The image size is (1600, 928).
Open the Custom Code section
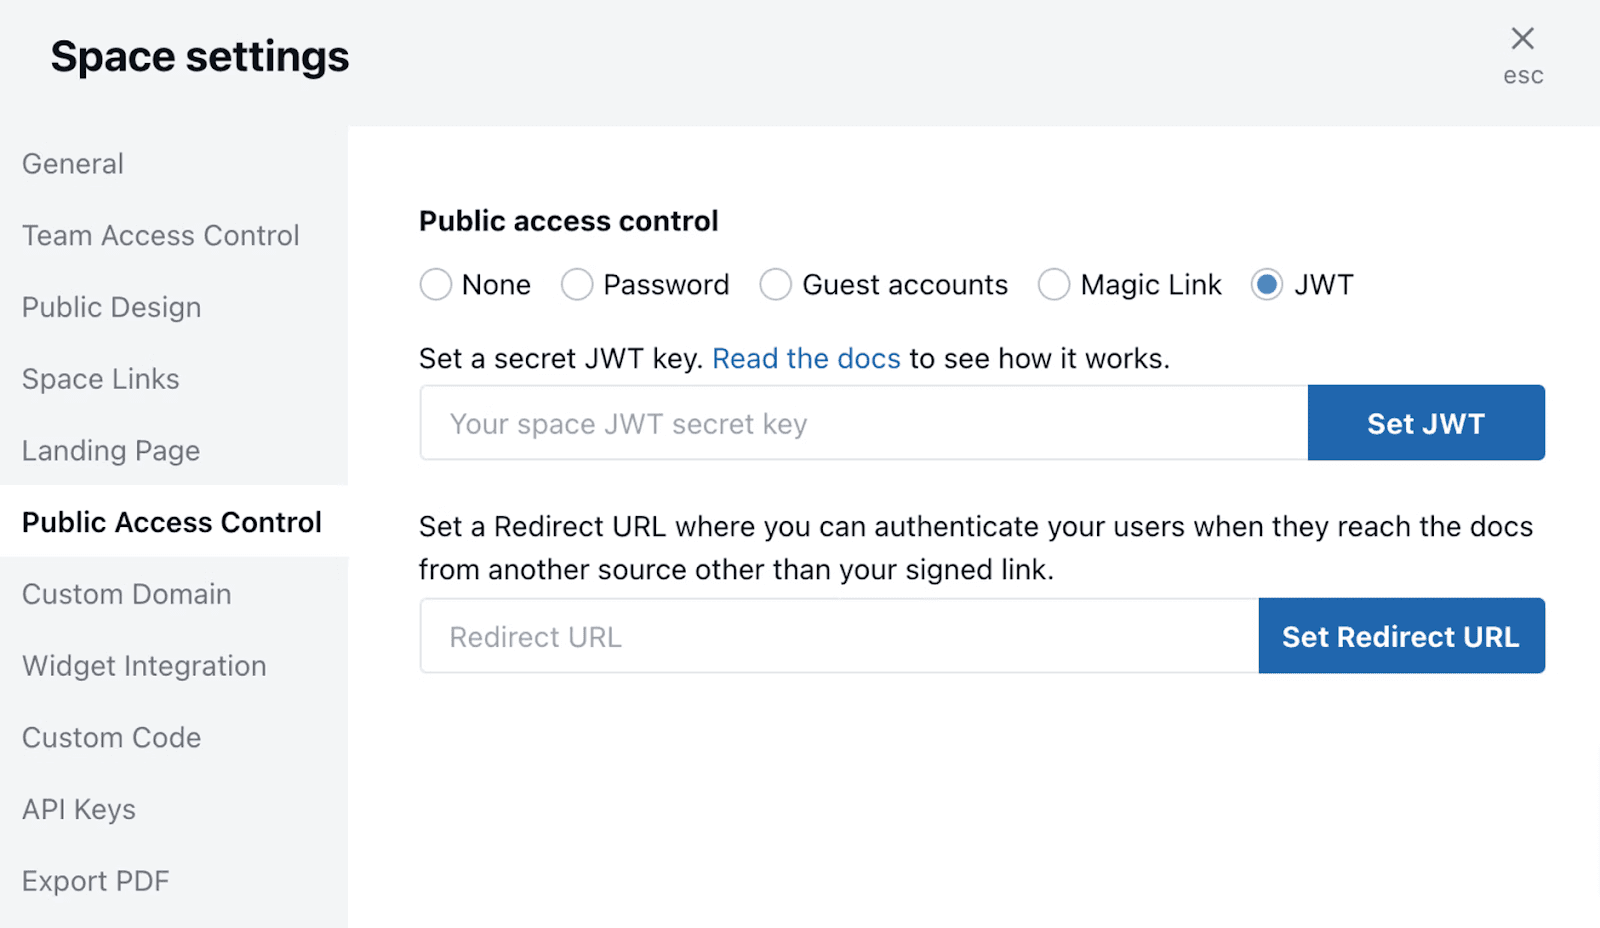pyautogui.click(x=111, y=737)
